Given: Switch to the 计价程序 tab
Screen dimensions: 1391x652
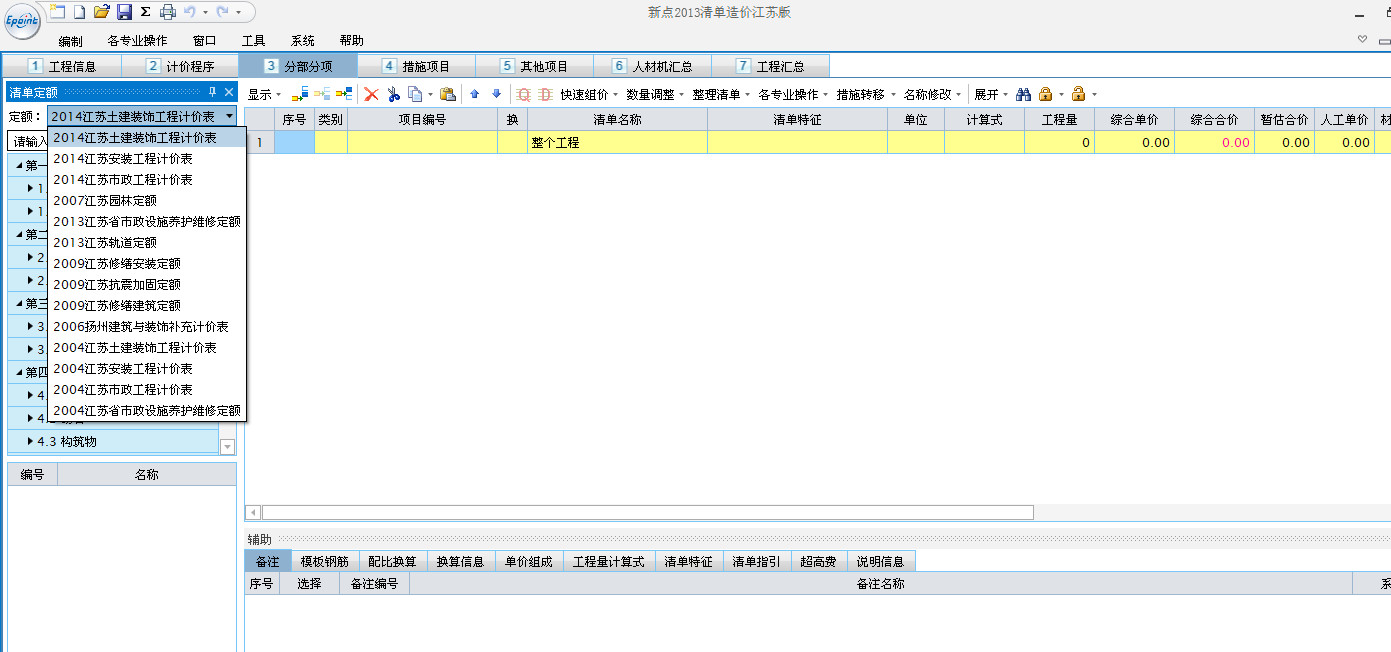Looking at the screenshot, I should coord(180,66).
